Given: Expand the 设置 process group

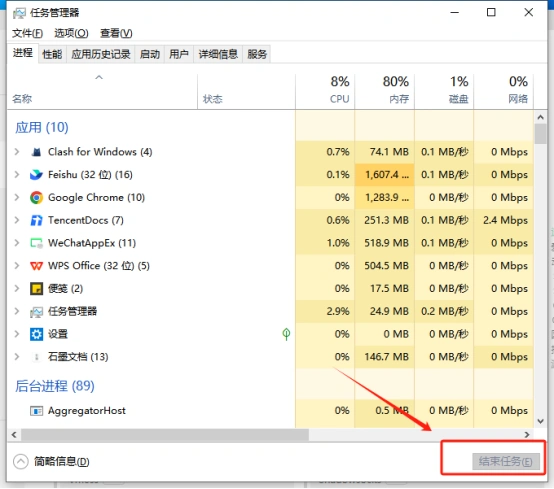Looking at the screenshot, I should click(17, 334).
